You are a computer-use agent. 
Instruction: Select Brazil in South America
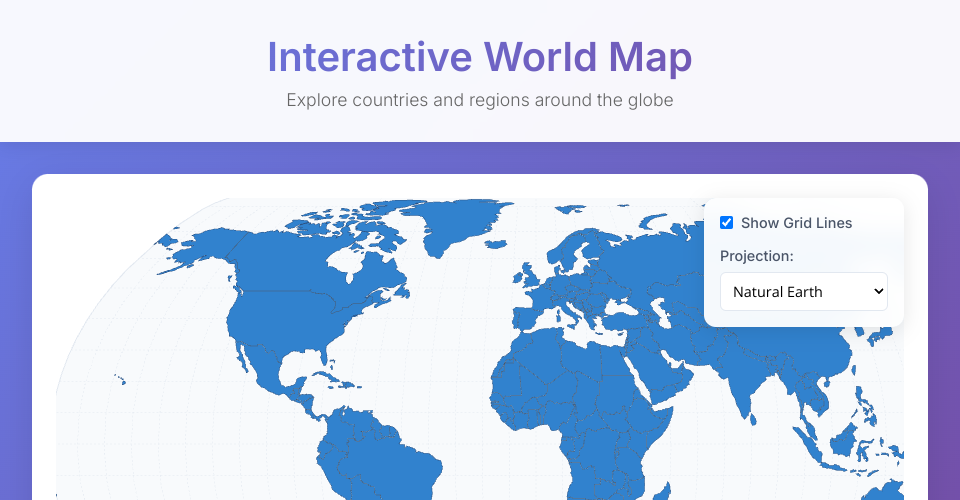click(x=400, y=460)
